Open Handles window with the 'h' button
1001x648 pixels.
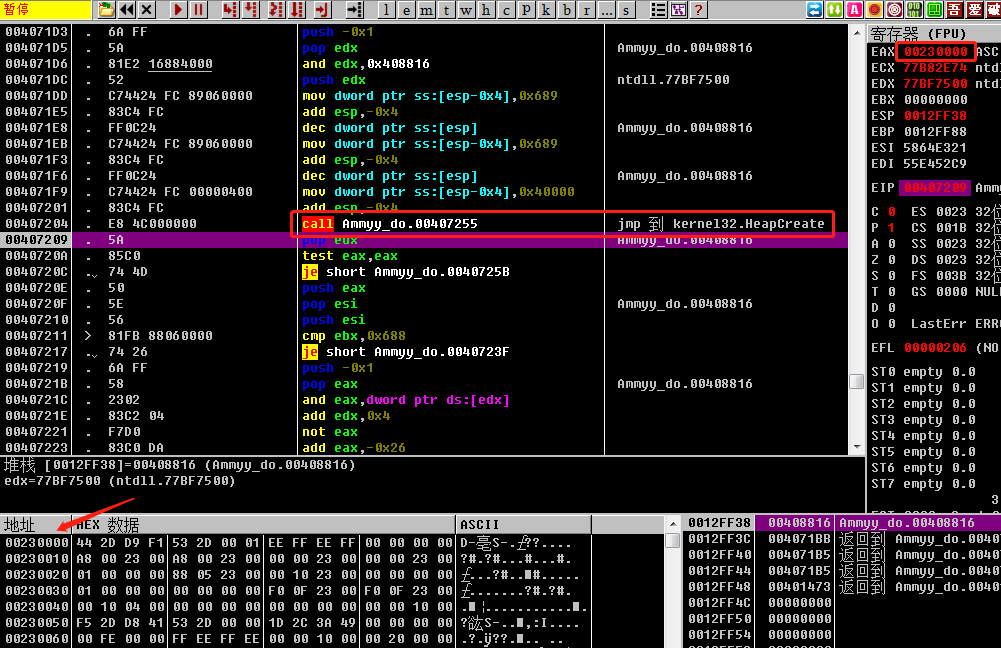[486, 10]
